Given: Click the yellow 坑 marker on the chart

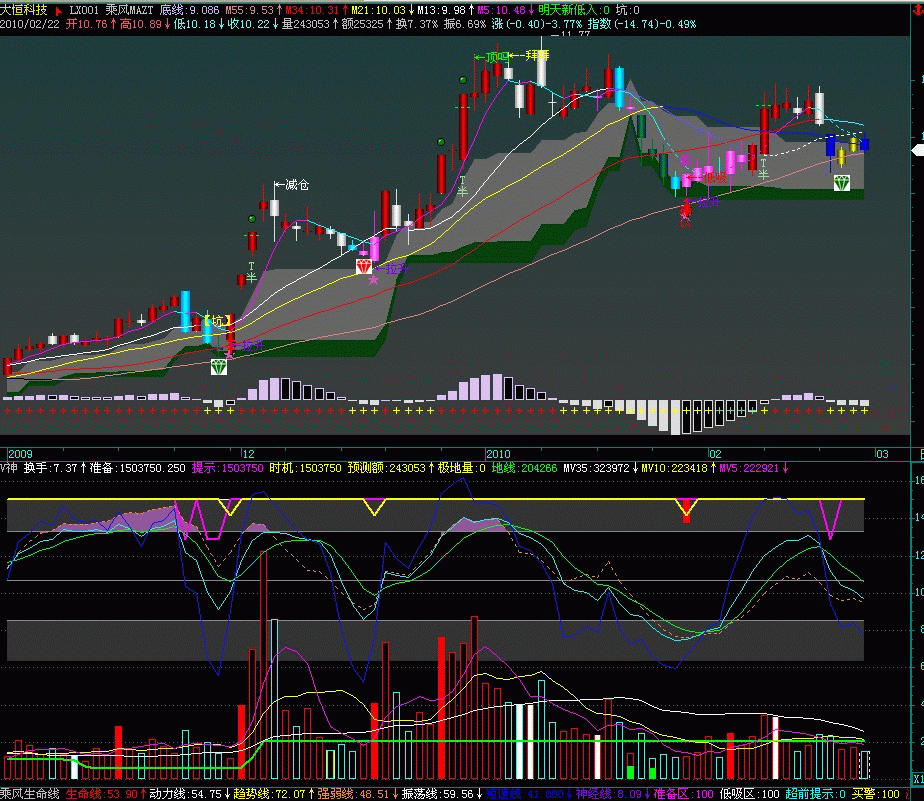Looking at the screenshot, I should click(216, 321).
